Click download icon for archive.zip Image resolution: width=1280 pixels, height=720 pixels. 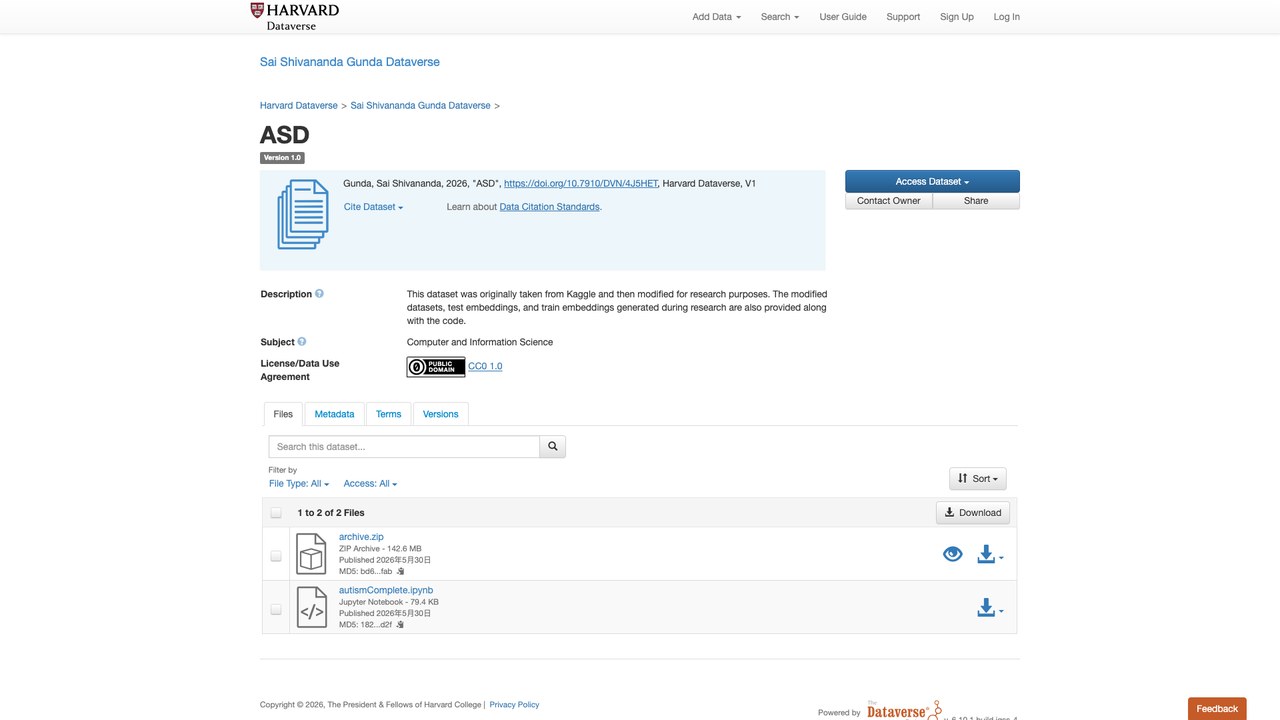[x=990, y=554]
